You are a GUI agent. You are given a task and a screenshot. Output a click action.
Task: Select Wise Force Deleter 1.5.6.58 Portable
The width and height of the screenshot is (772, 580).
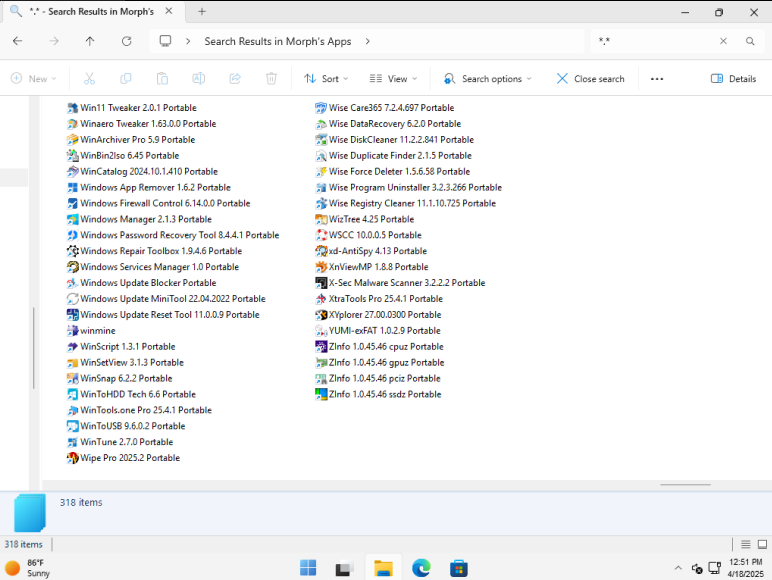[x=393, y=171]
